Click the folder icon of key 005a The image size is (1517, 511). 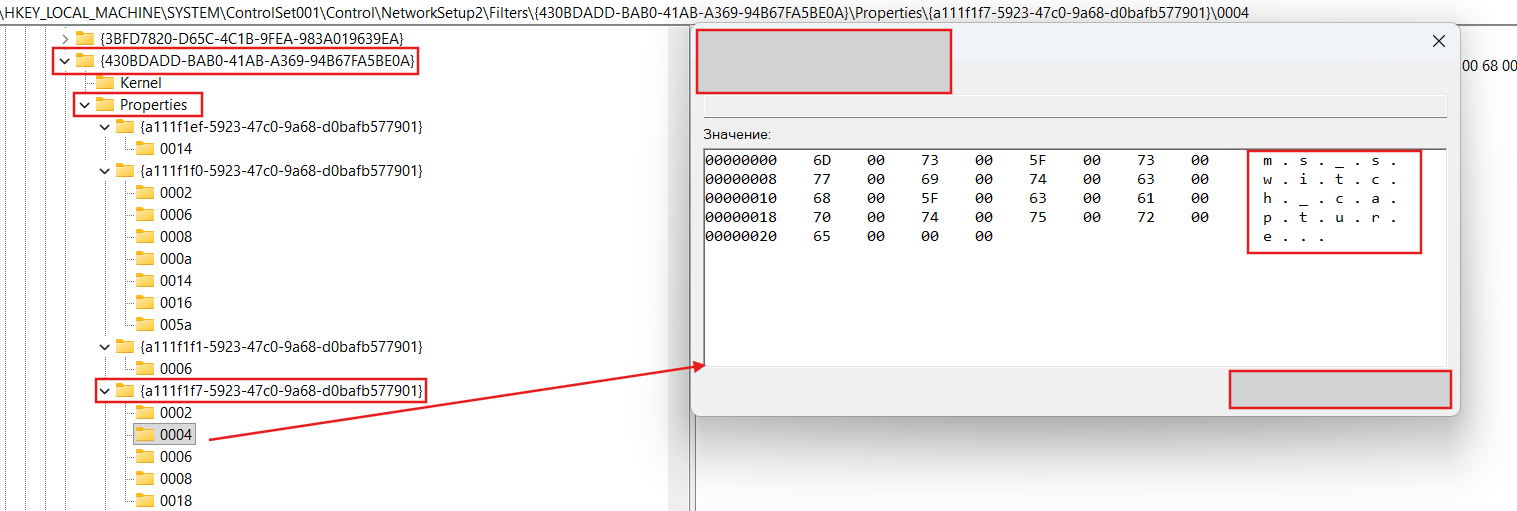[145, 325]
